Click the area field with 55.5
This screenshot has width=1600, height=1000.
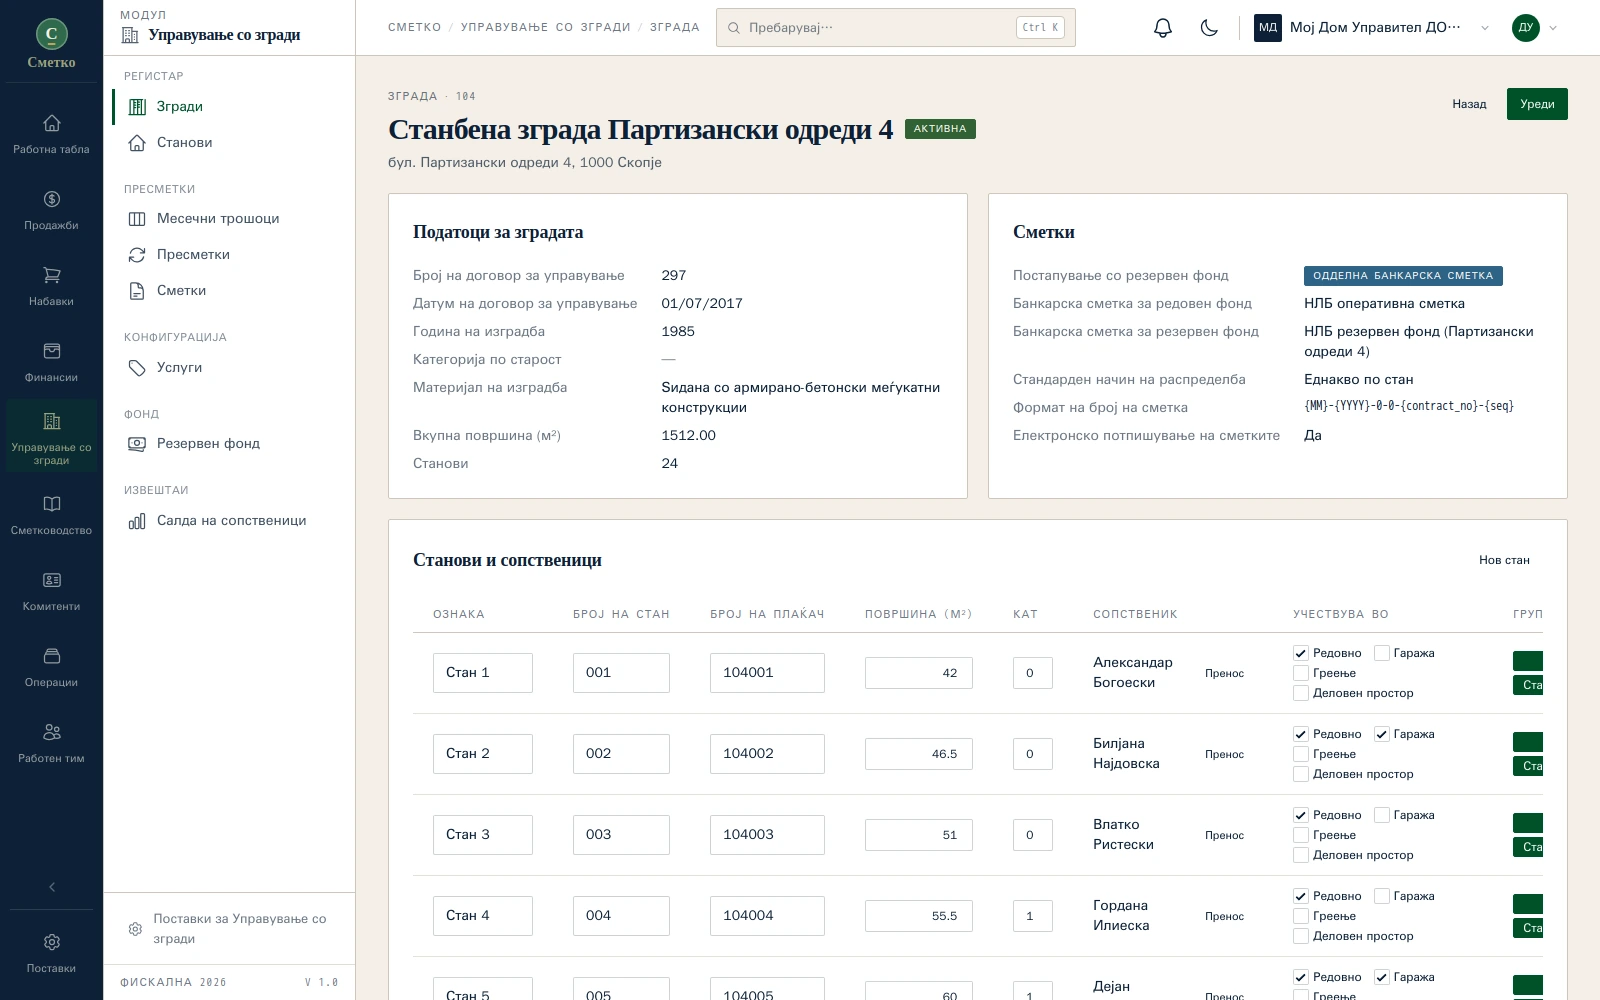pos(919,916)
